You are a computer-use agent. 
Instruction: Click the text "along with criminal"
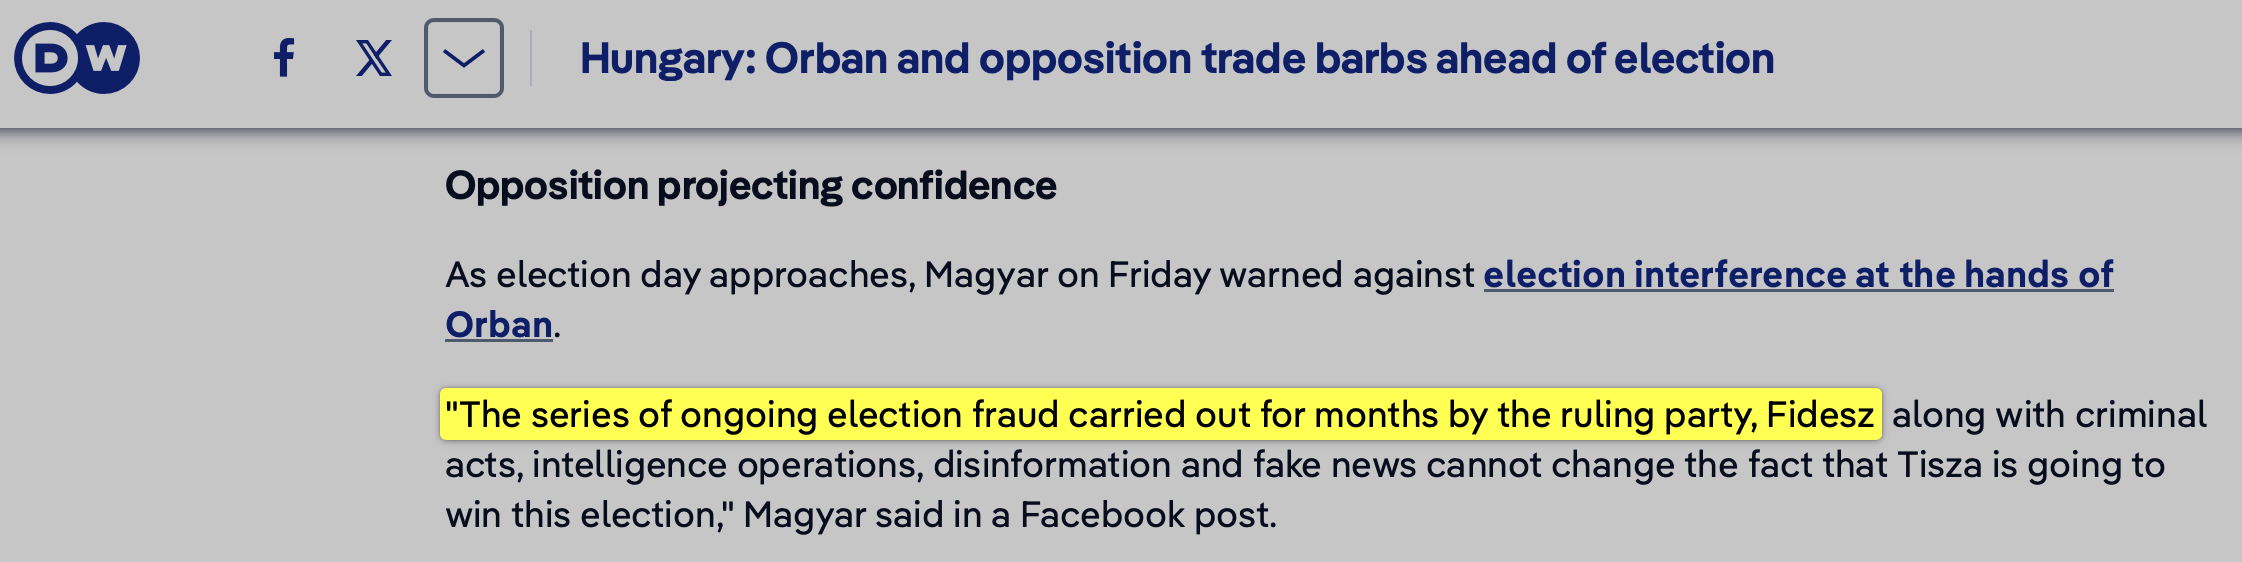[2048, 414]
